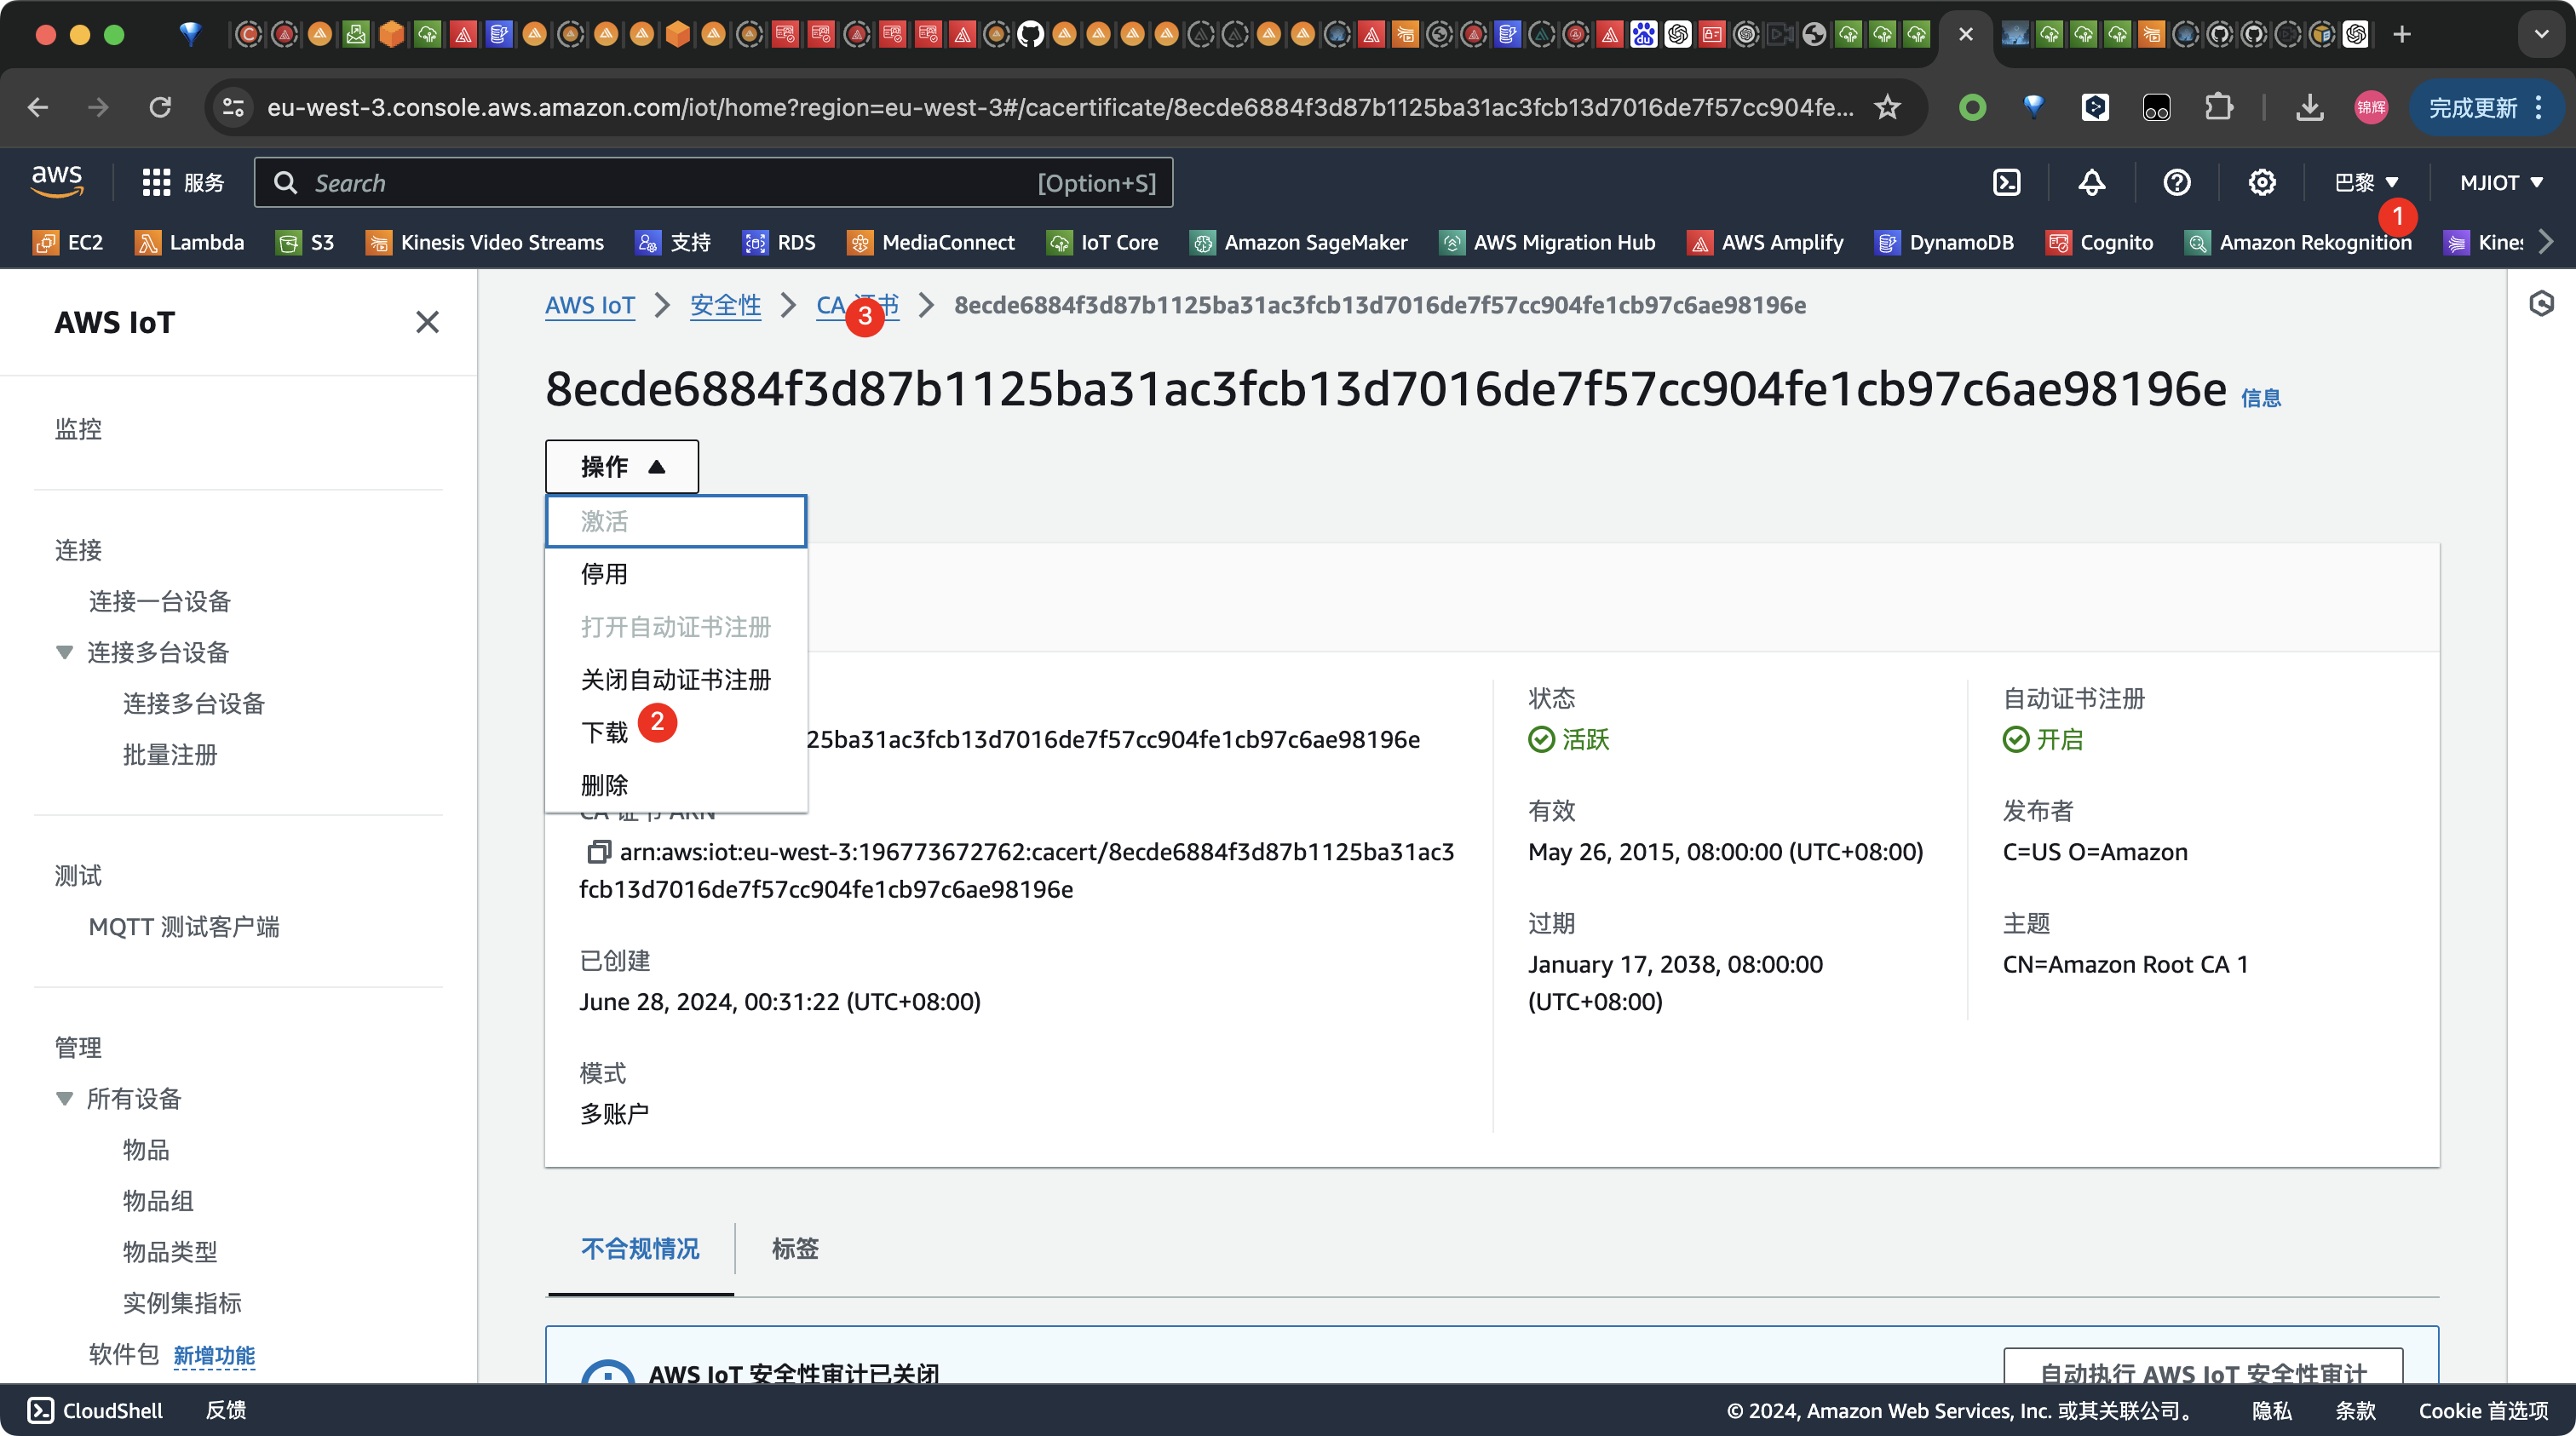This screenshot has width=2576, height=1436.
Task: Launch CloudShell from top navigation bar
Action: click(x=2006, y=183)
